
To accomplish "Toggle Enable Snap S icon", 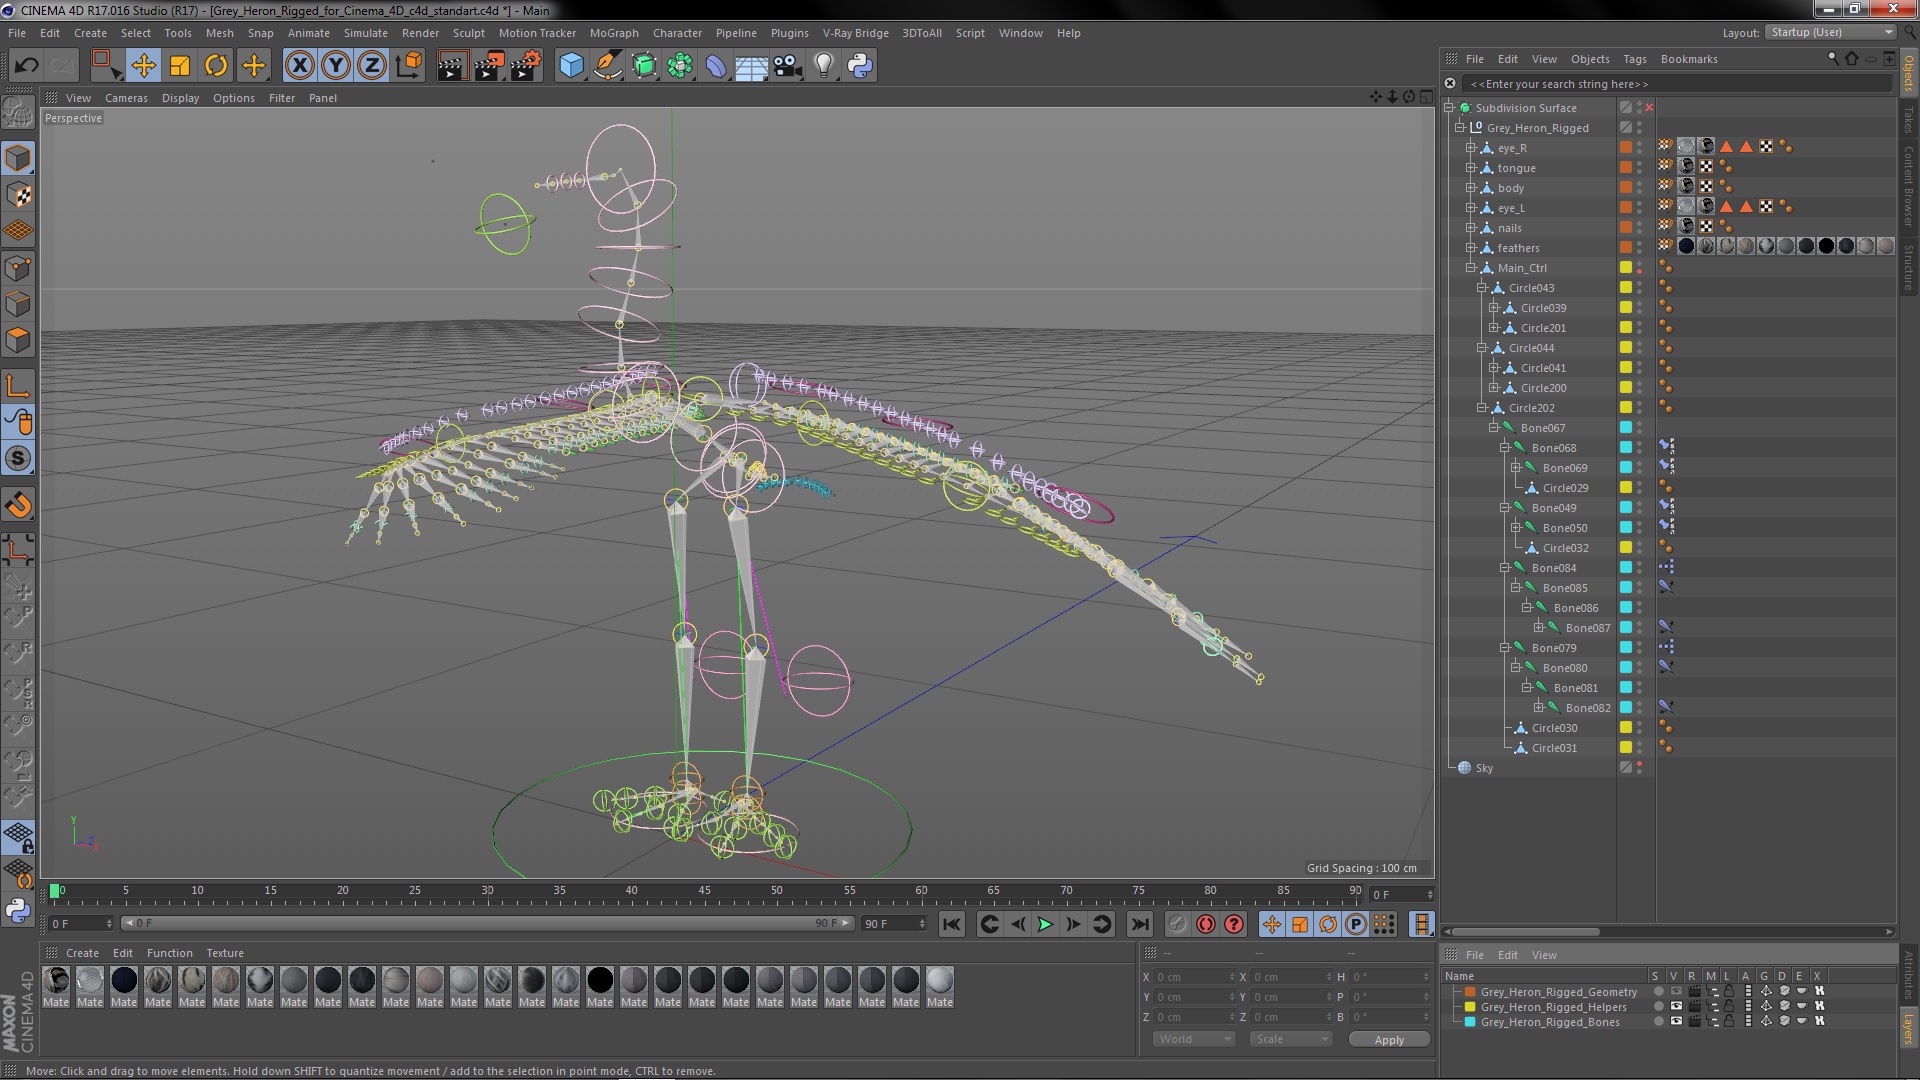I will click(18, 458).
